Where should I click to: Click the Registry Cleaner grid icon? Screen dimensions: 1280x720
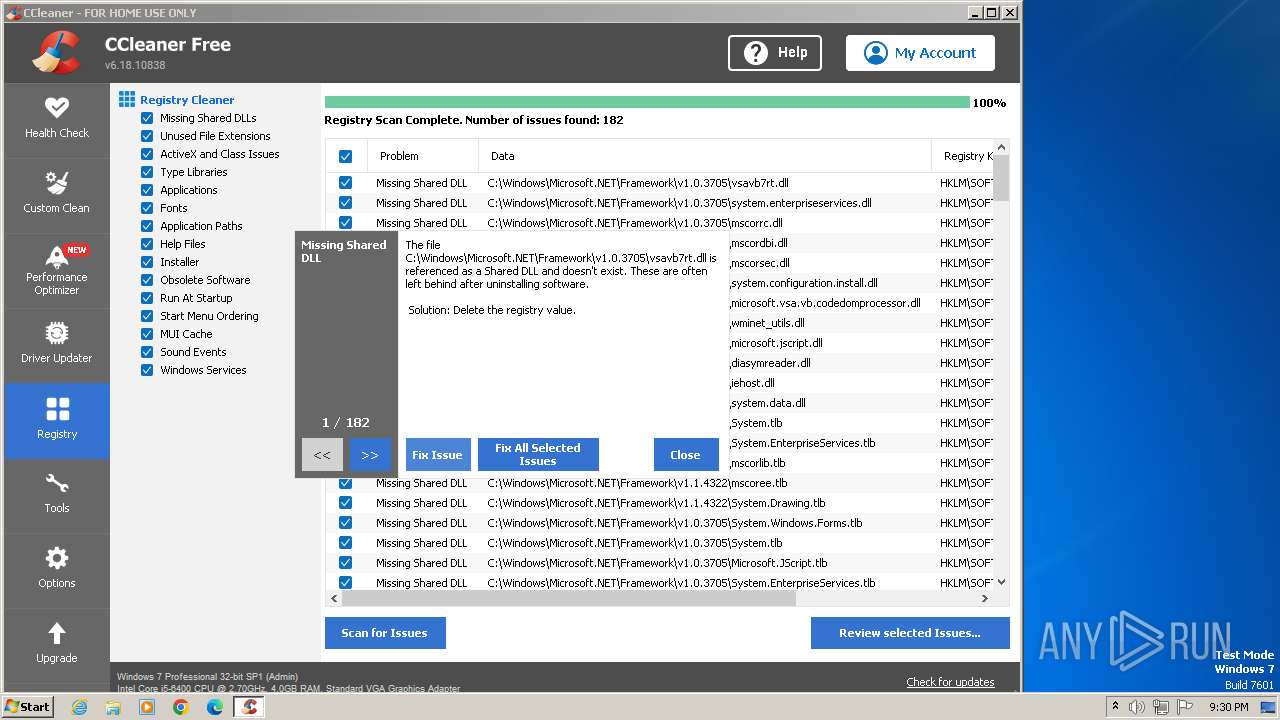(127, 99)
